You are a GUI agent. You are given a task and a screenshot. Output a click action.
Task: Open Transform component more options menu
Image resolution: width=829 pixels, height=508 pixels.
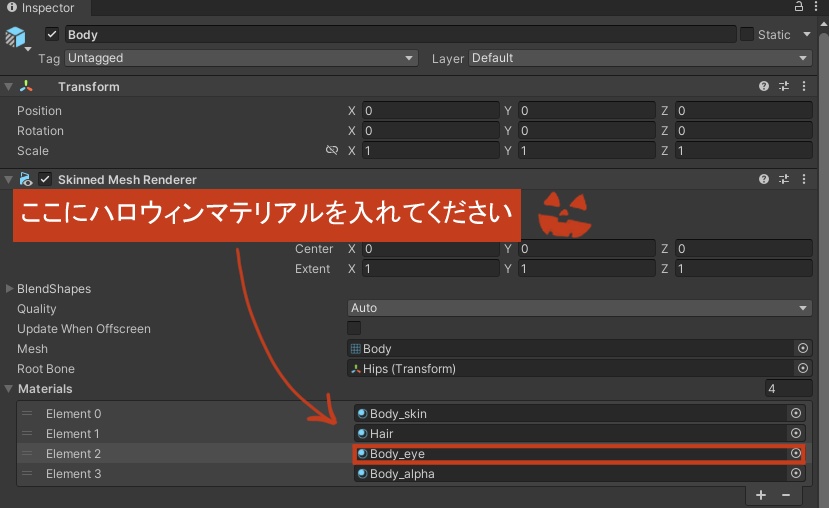point(804,86)
